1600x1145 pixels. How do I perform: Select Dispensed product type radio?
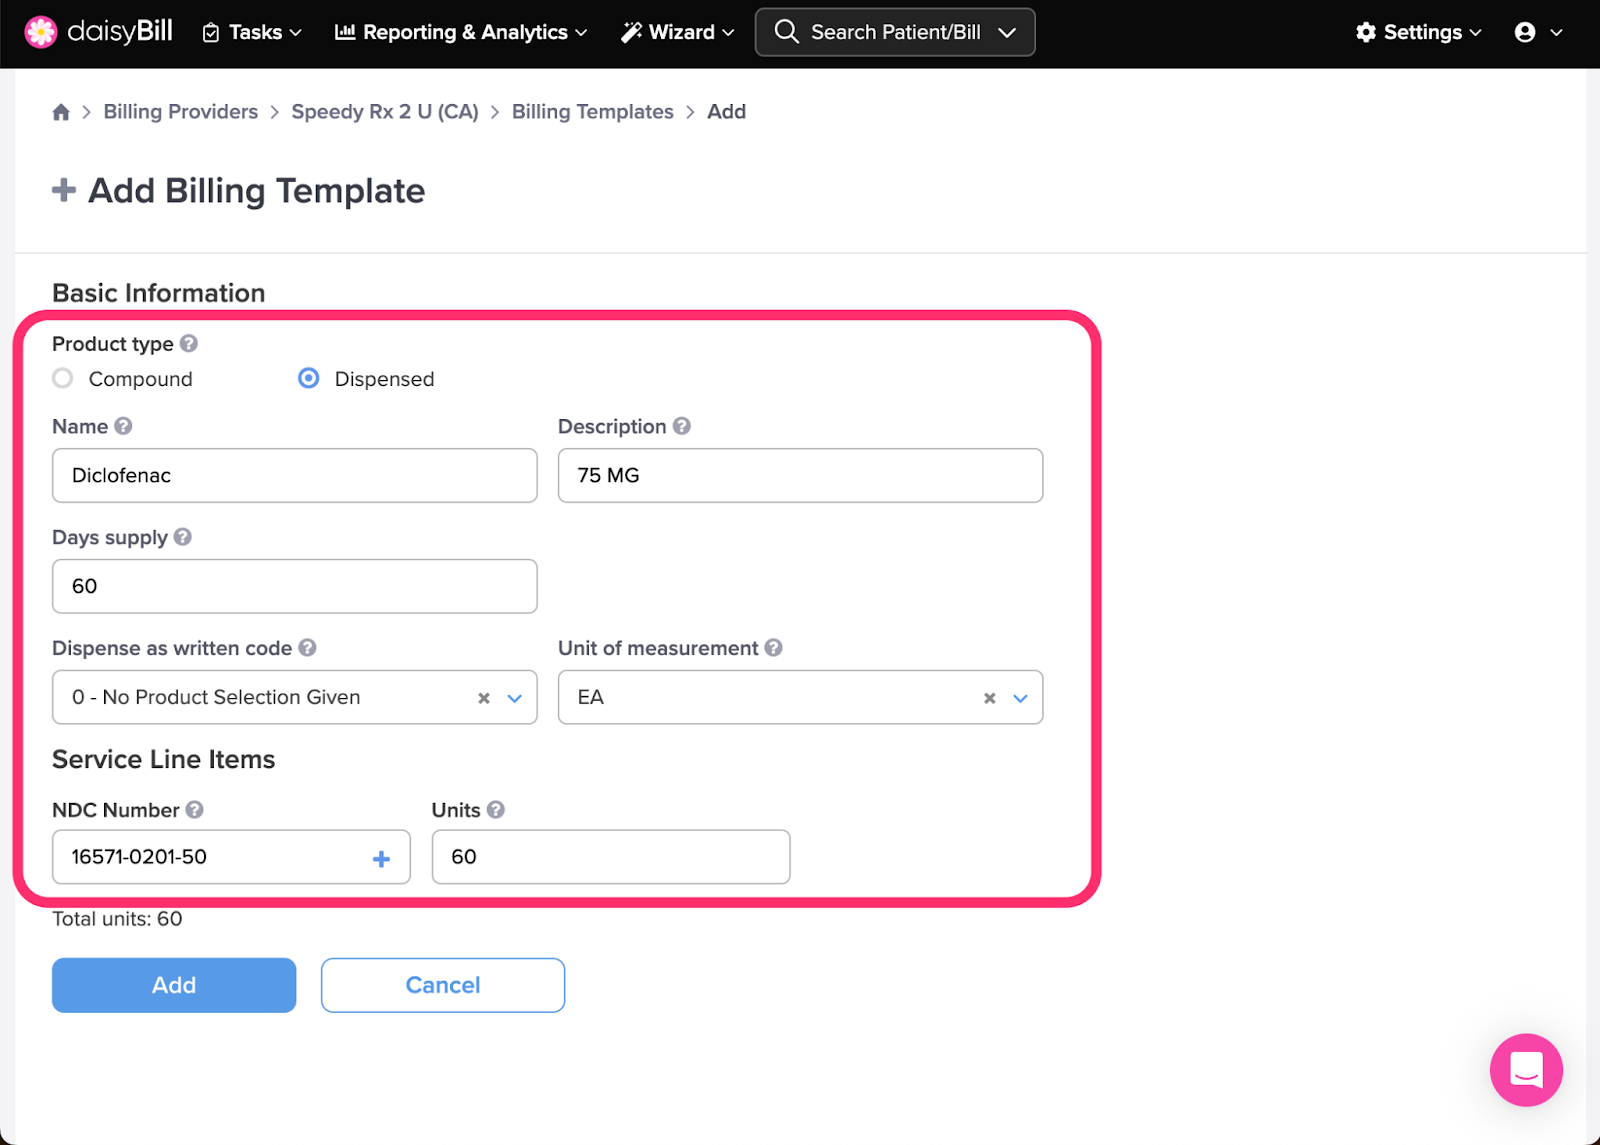point(309,378)
